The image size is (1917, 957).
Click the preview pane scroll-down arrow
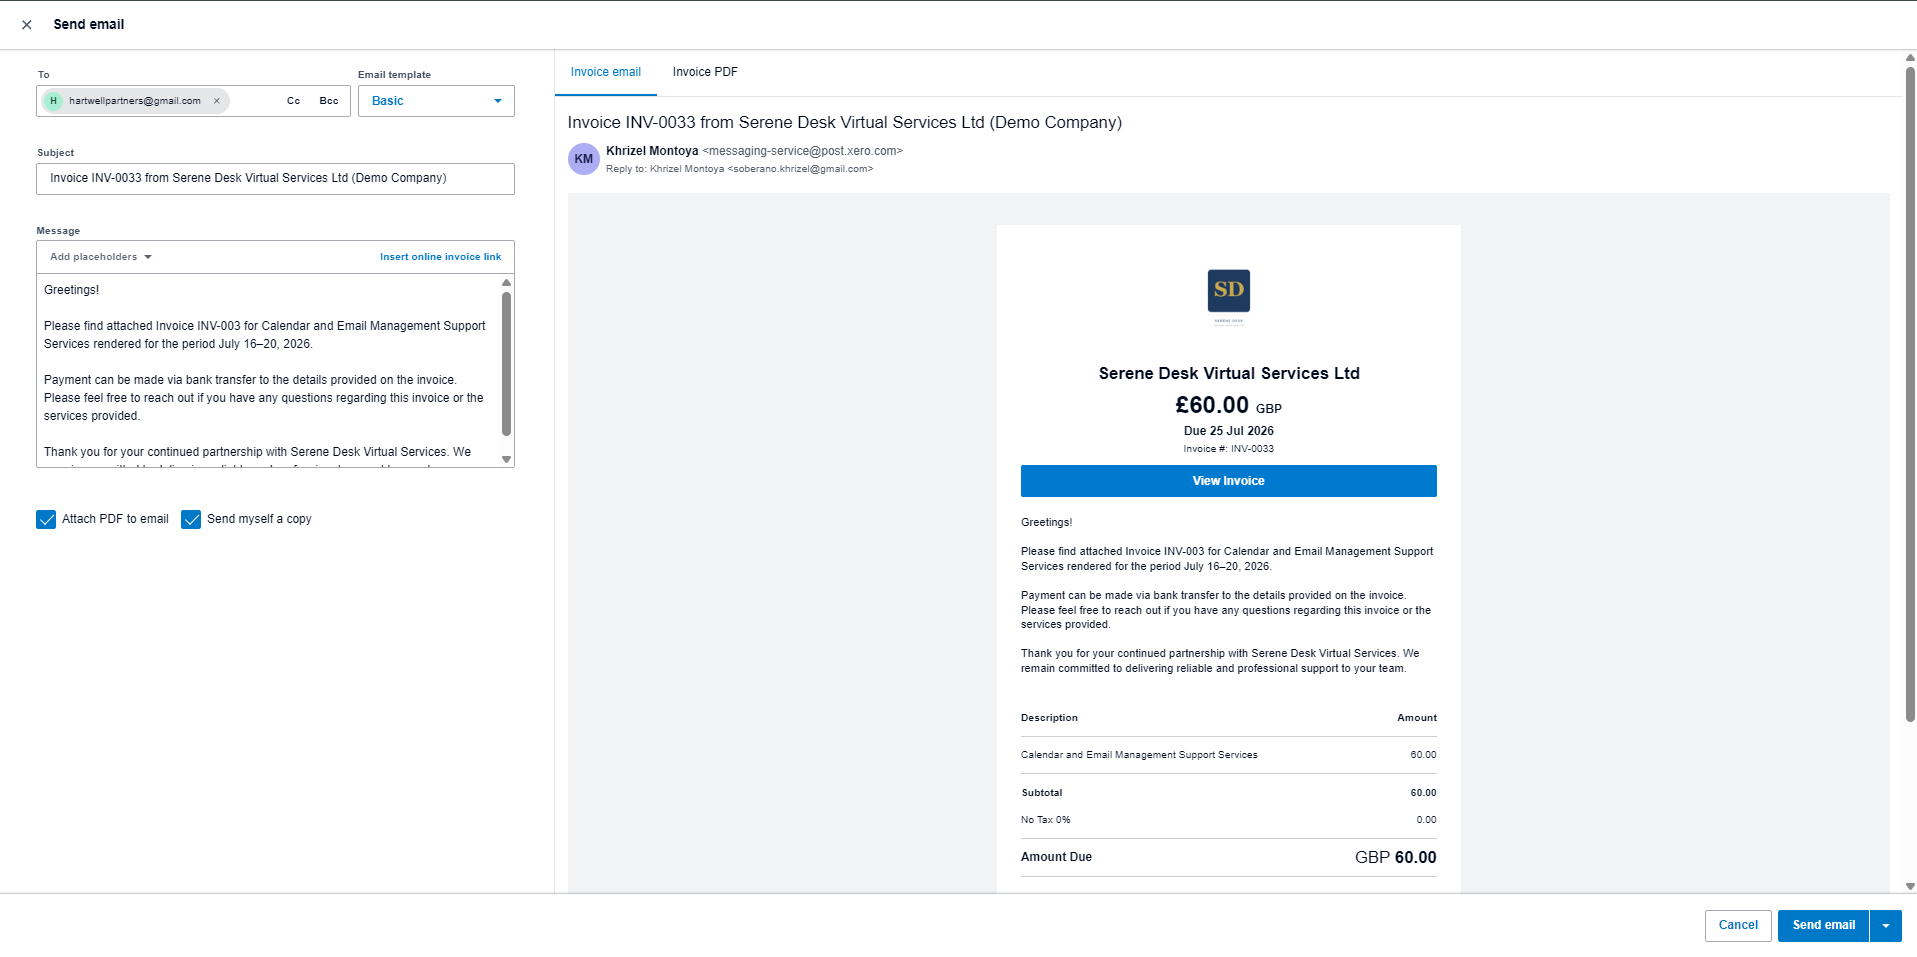(1910, 886)
